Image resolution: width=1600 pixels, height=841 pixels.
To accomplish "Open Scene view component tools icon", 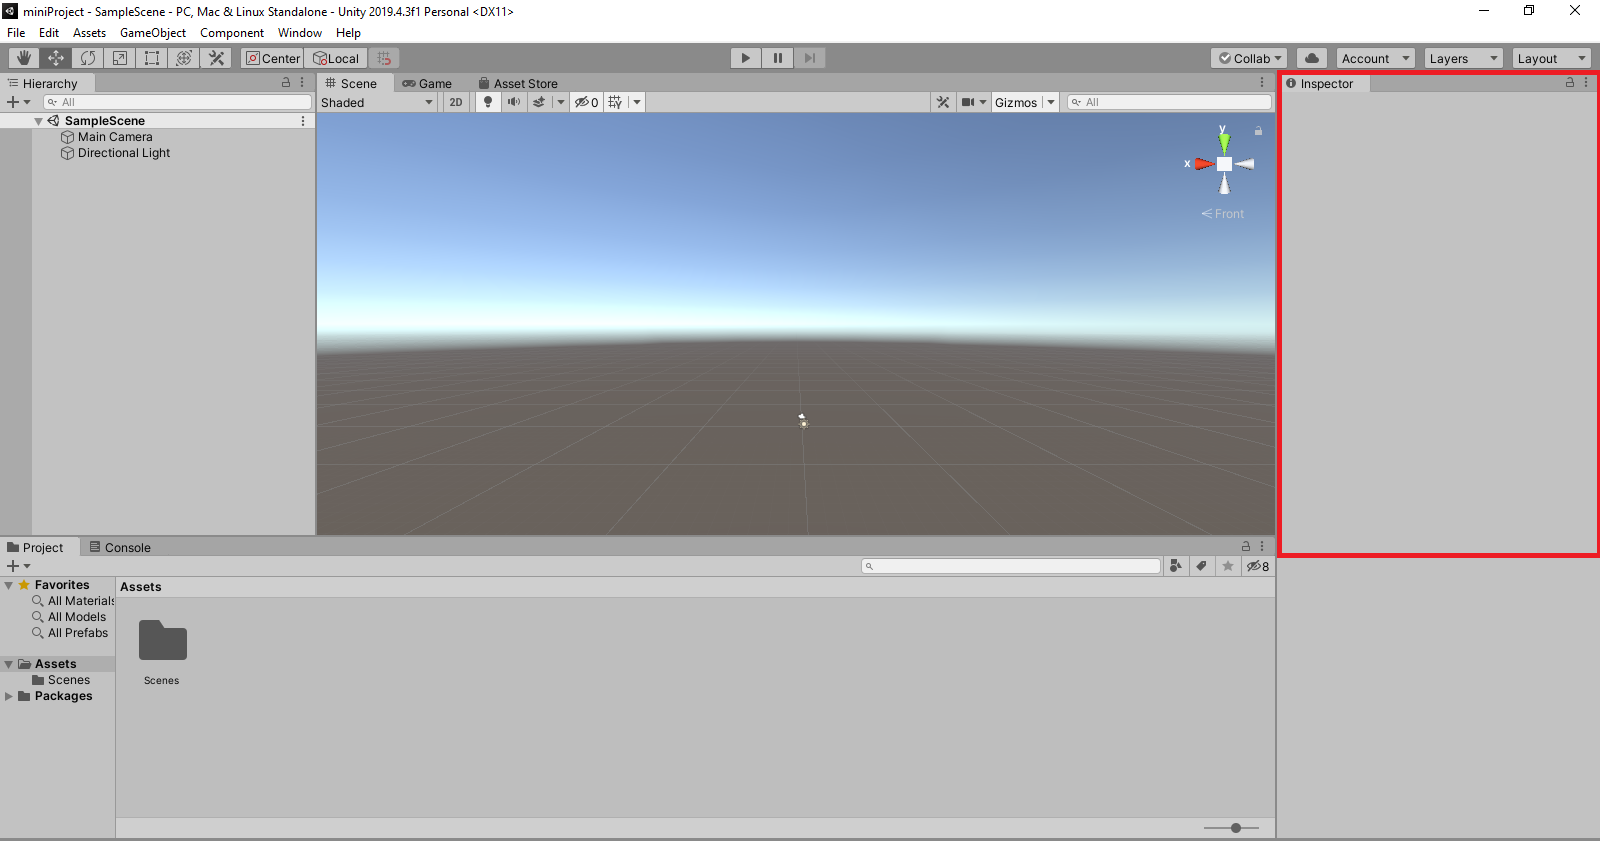I will (x=943, y=102).
